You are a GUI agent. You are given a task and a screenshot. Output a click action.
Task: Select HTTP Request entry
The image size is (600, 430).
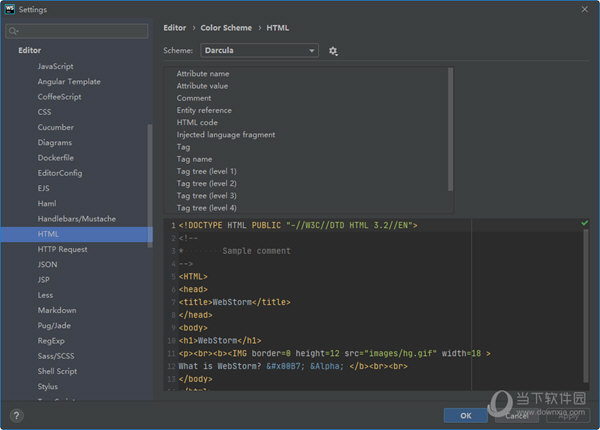(x=62, y=249)
